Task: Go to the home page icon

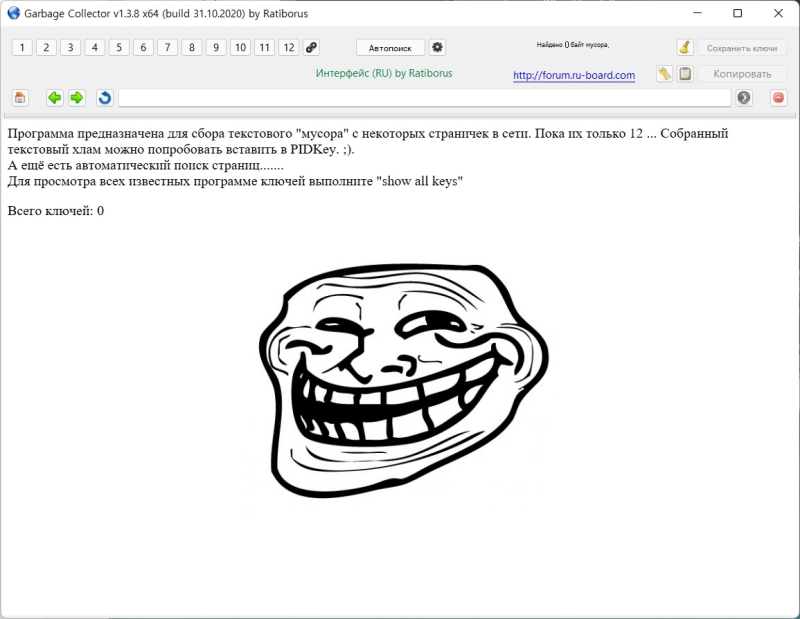Action: pos(20,97)
